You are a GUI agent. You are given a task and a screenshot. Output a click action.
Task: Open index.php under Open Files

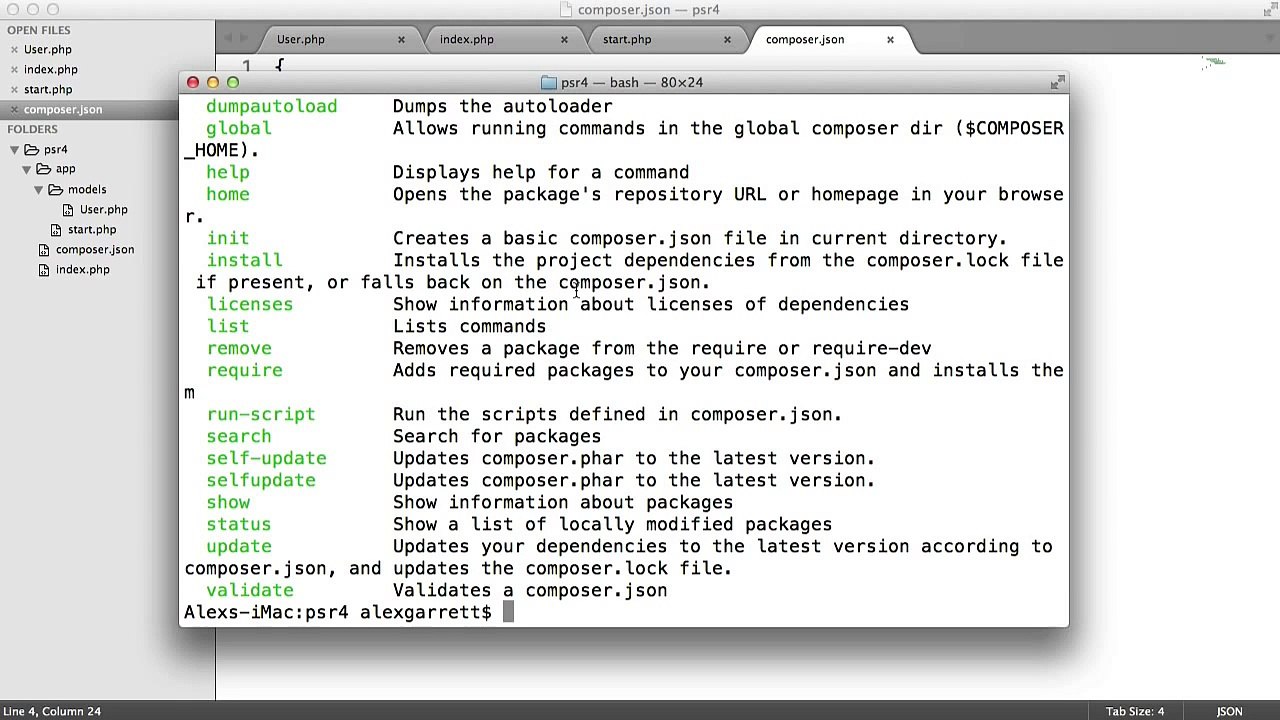point(51,69)
